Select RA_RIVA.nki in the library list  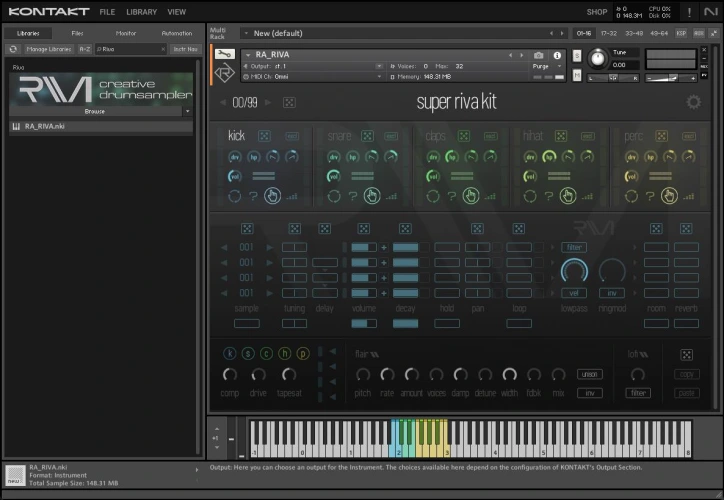point(45,127)
